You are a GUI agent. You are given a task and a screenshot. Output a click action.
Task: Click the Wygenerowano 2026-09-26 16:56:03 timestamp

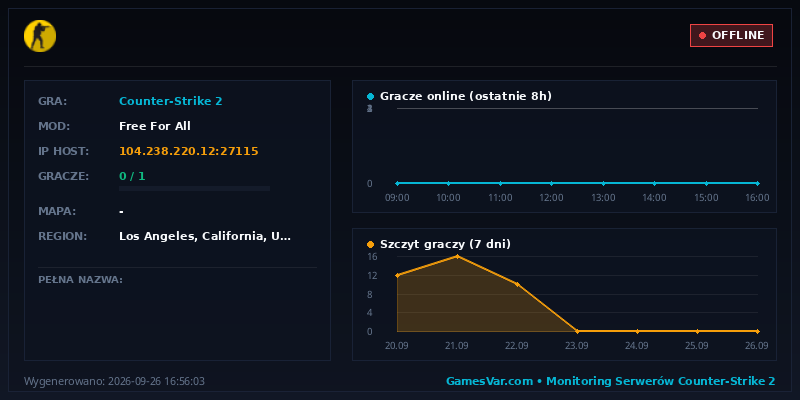pyautogui.click(x=114, y=381)
